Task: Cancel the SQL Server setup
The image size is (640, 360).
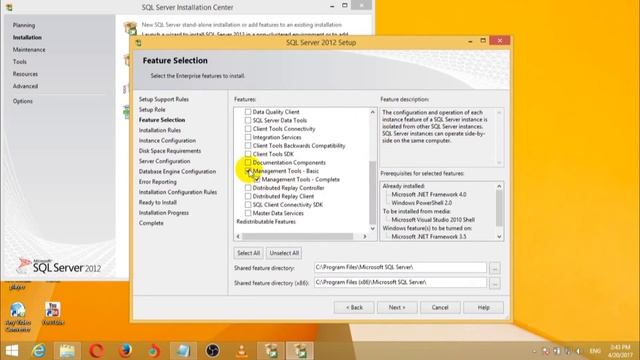Action: tap(440, 307)
